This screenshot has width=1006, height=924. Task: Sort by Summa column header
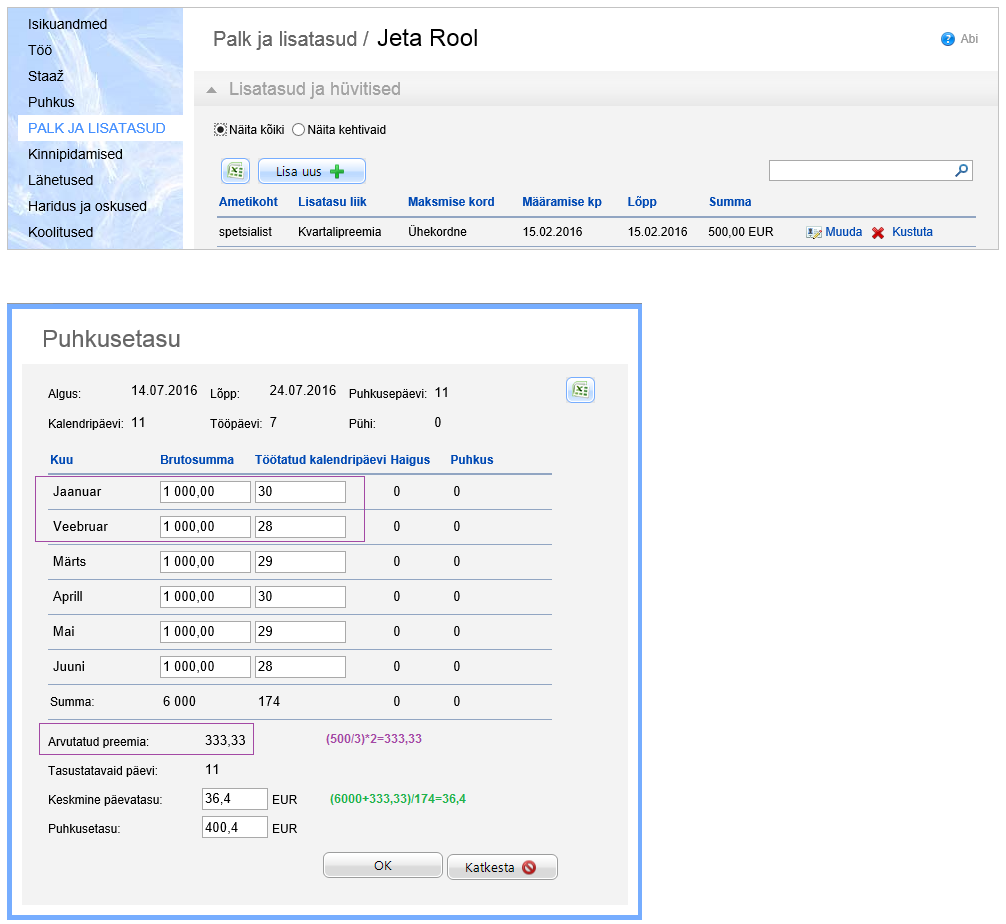[729, 201]
